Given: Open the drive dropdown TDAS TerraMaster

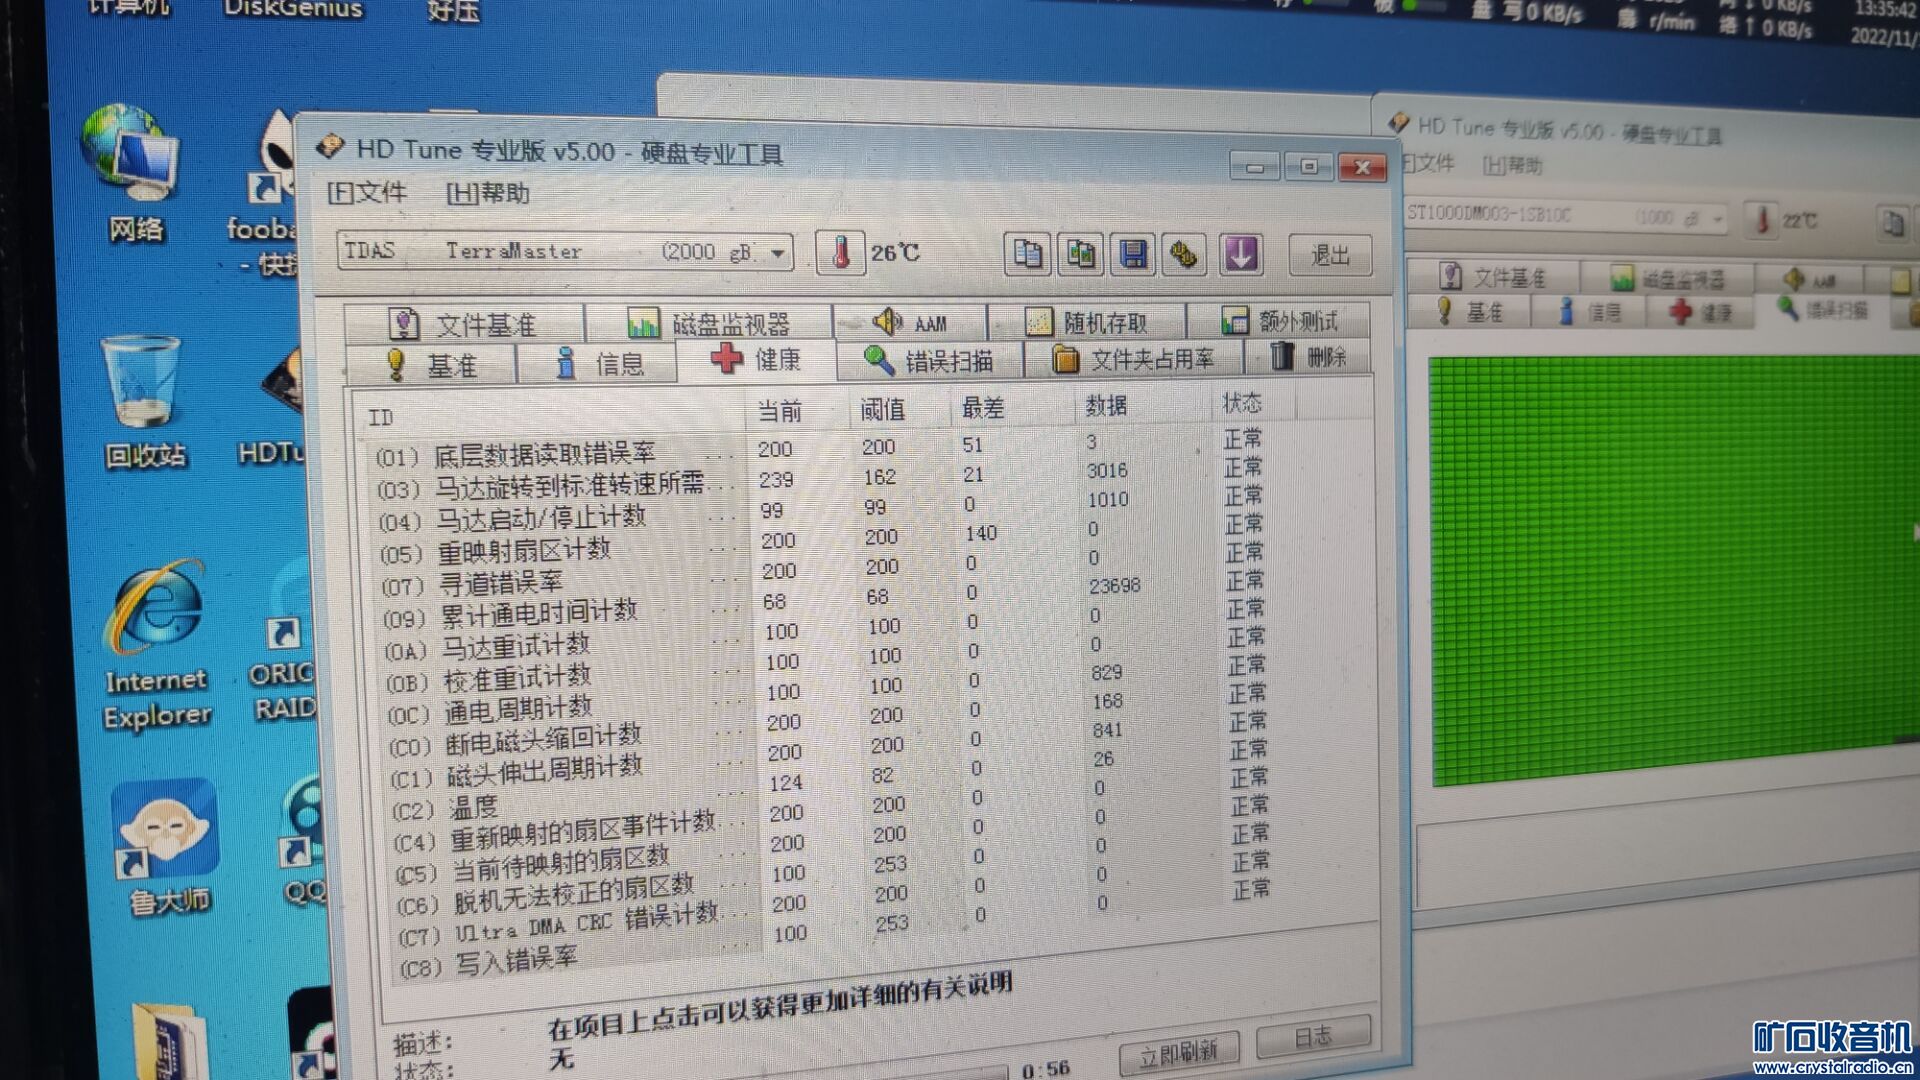Looking at the screenshot, I should [566, 251].
